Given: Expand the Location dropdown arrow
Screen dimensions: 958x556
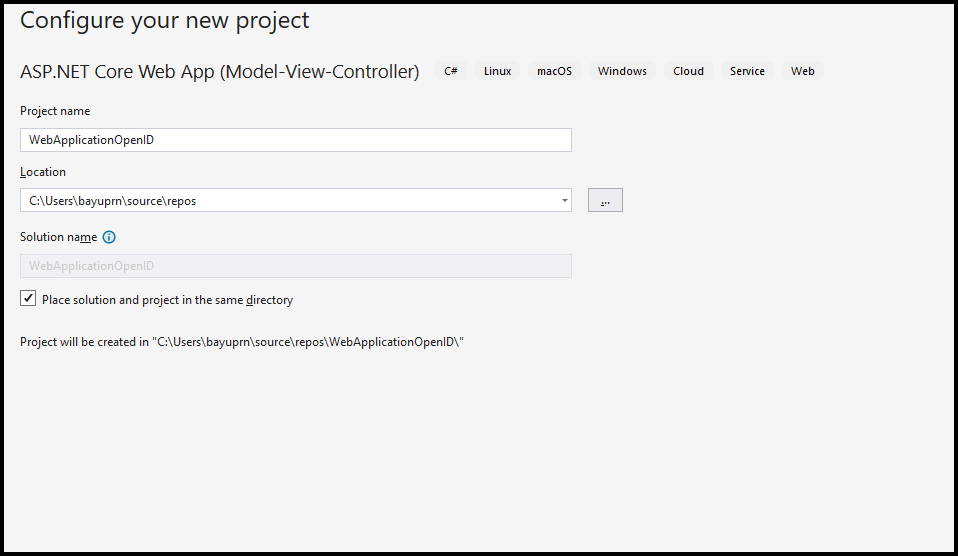Looking at the screenshot, I should pos(565,201).
